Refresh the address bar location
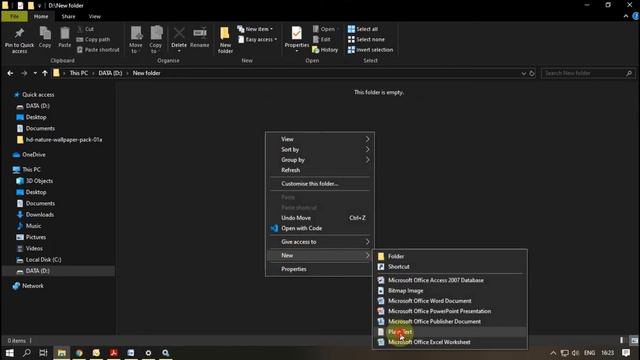Screen dimensions: 640x360 532,73
